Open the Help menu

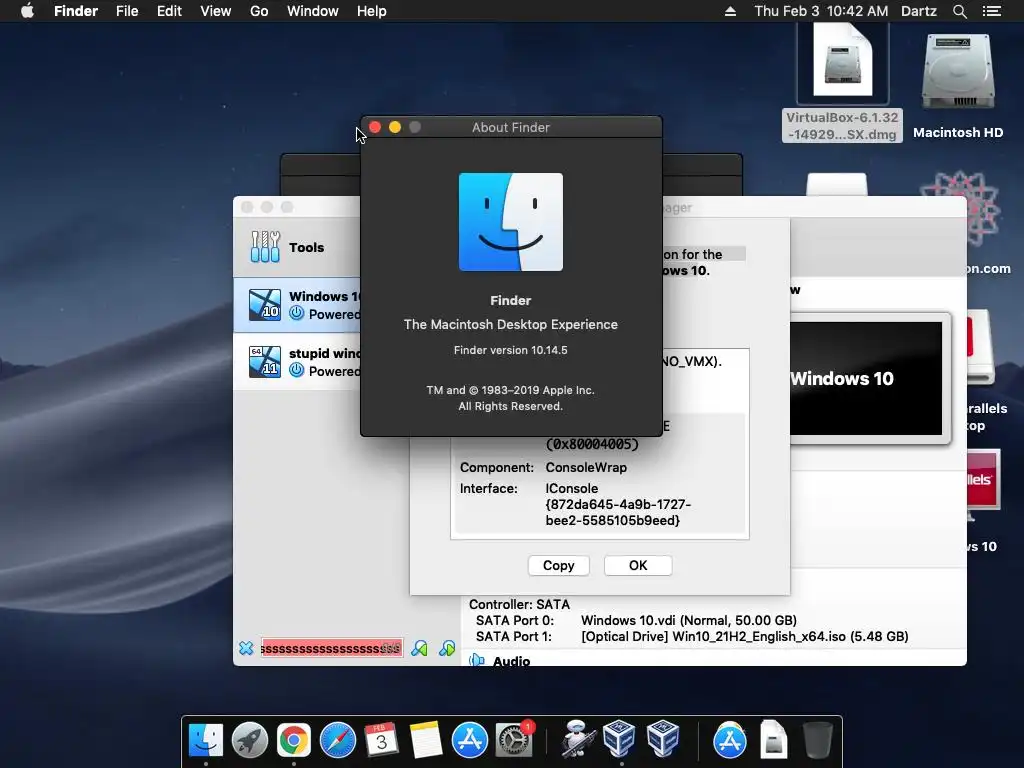(372, 11)
